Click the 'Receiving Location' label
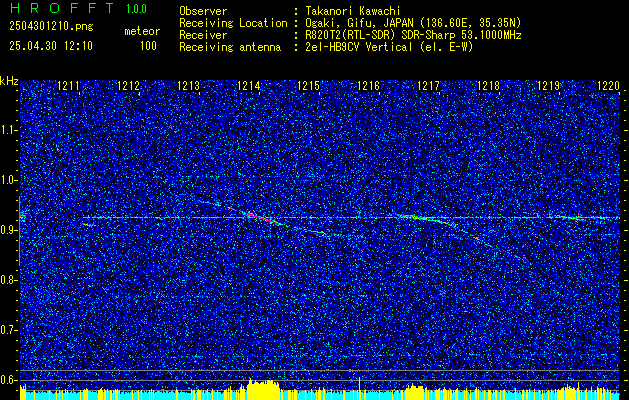The image size is (629, 400). (233, 23)
